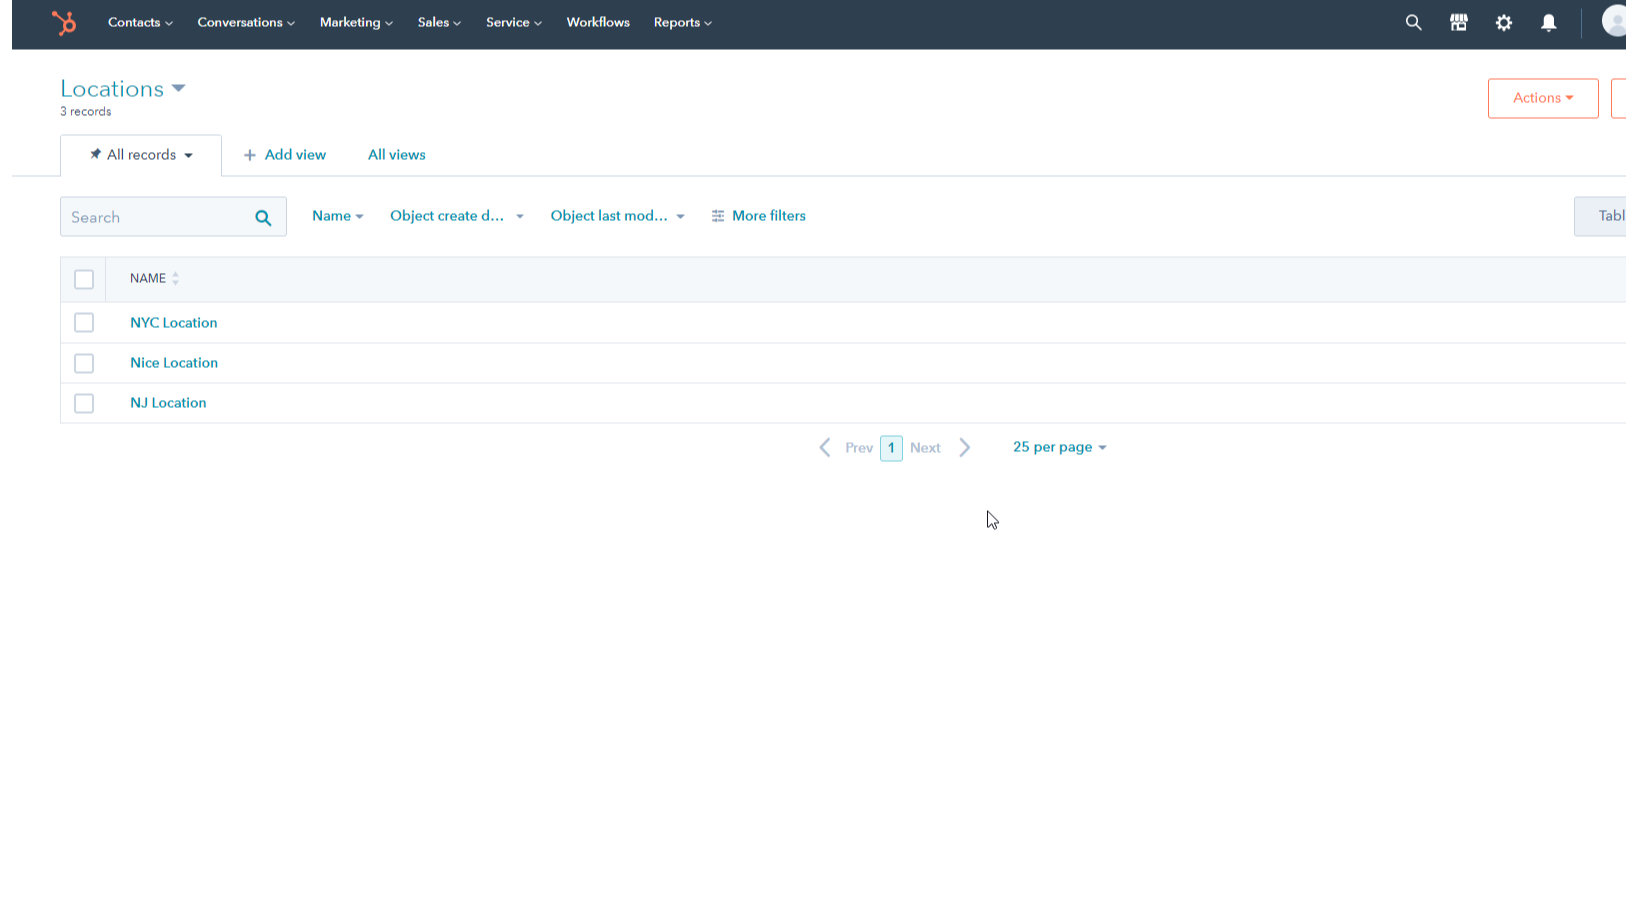The height and width of the screenshot is (915, 1626).
Task: Go to next page using right chevron
Action: click(x=964, y=448)
